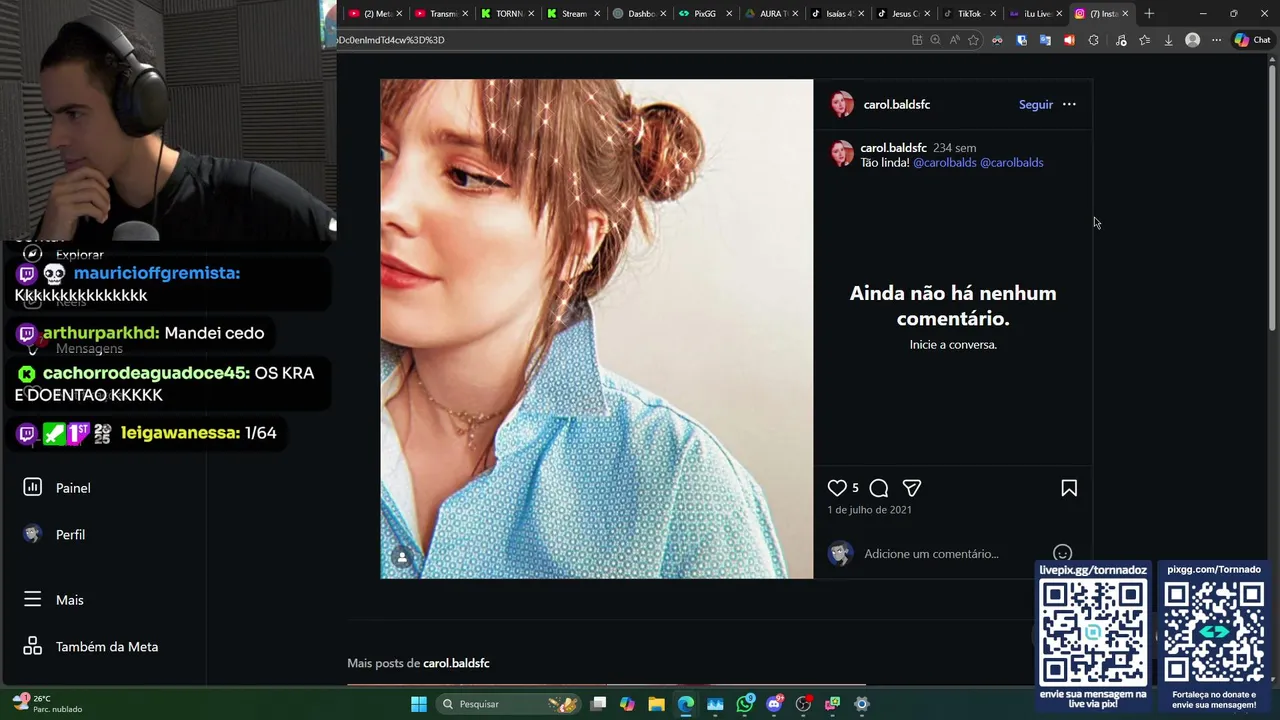Viewport: 1280px width, 720px height.
Task: Open carol.baldsfc link under Mais posts
Action: (456, 663)
